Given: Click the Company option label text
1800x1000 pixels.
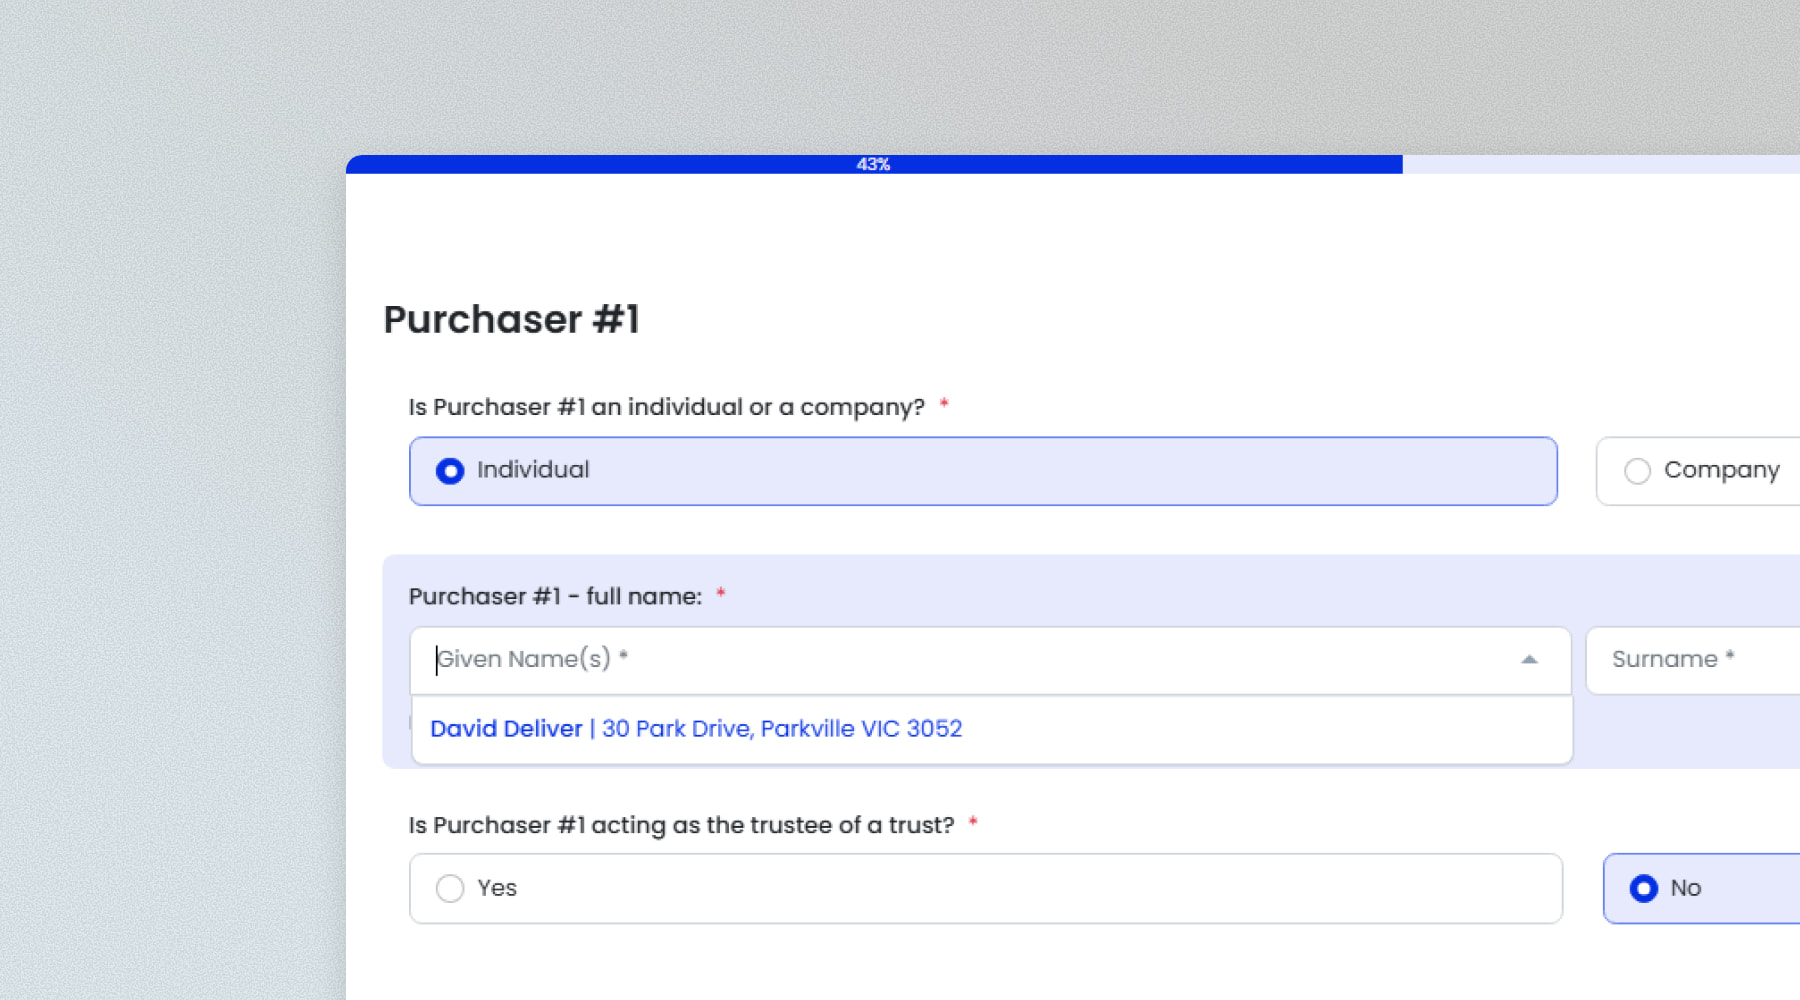Looking at the screenshot, I should point(1721,470).
